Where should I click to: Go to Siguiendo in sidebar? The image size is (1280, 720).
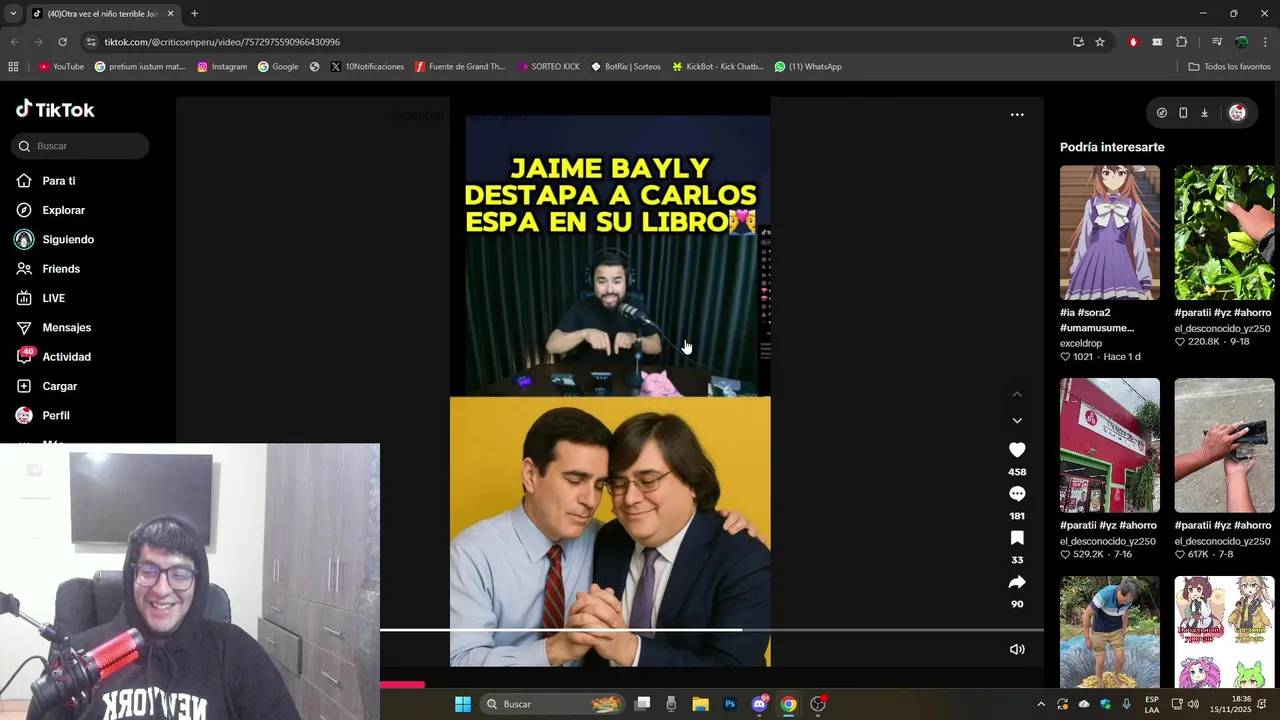tap(55, 240)
